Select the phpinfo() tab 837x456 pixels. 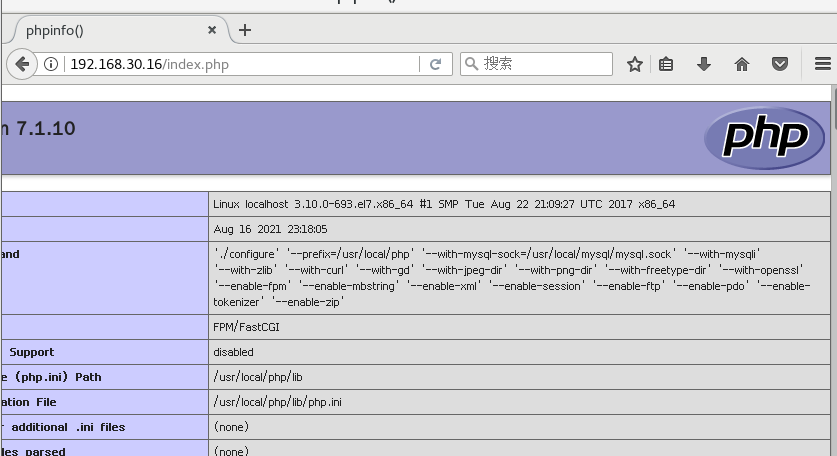[120, 30]
